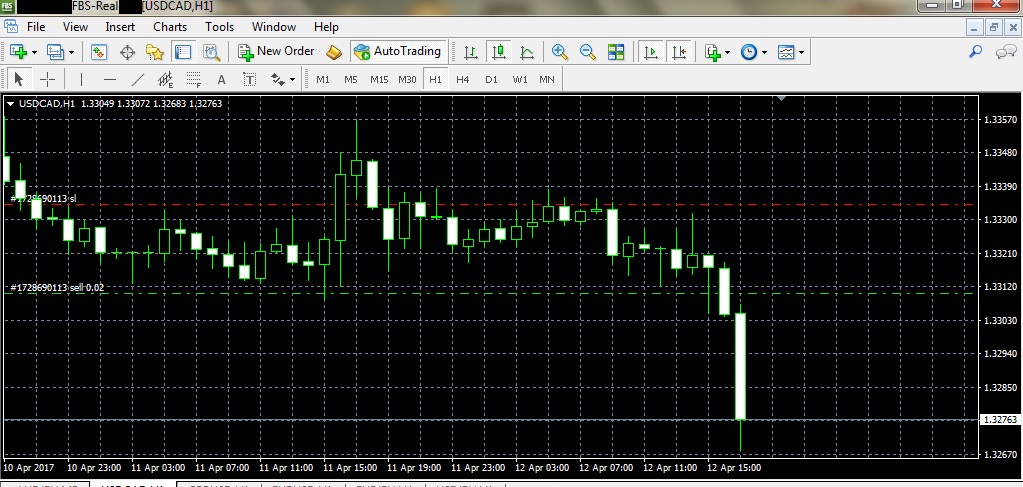Image resolution: width=1023 pixels, height=487 pixels.
Task: Select the Cursor arrow tool
Action: 18,80
